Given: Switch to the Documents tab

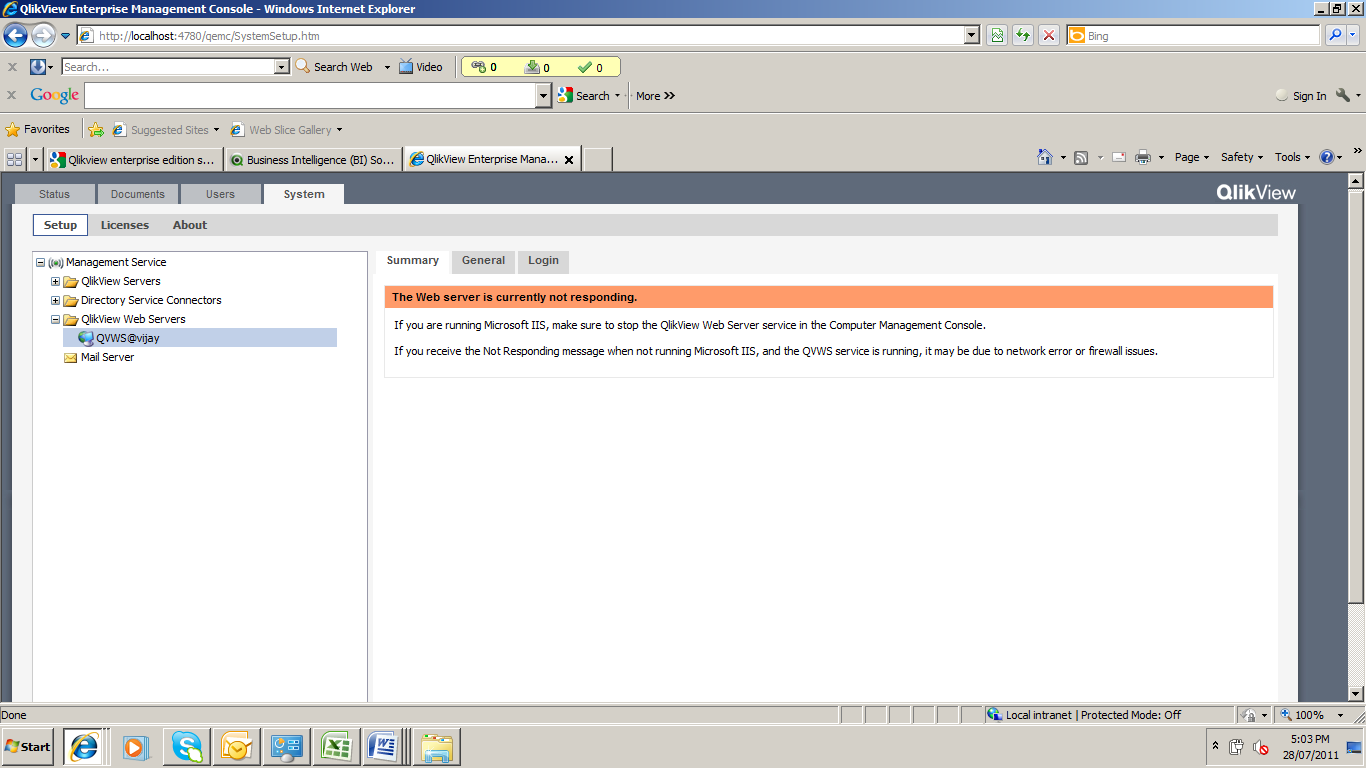Looking at the screenshot, I should (x=138, y=194).
